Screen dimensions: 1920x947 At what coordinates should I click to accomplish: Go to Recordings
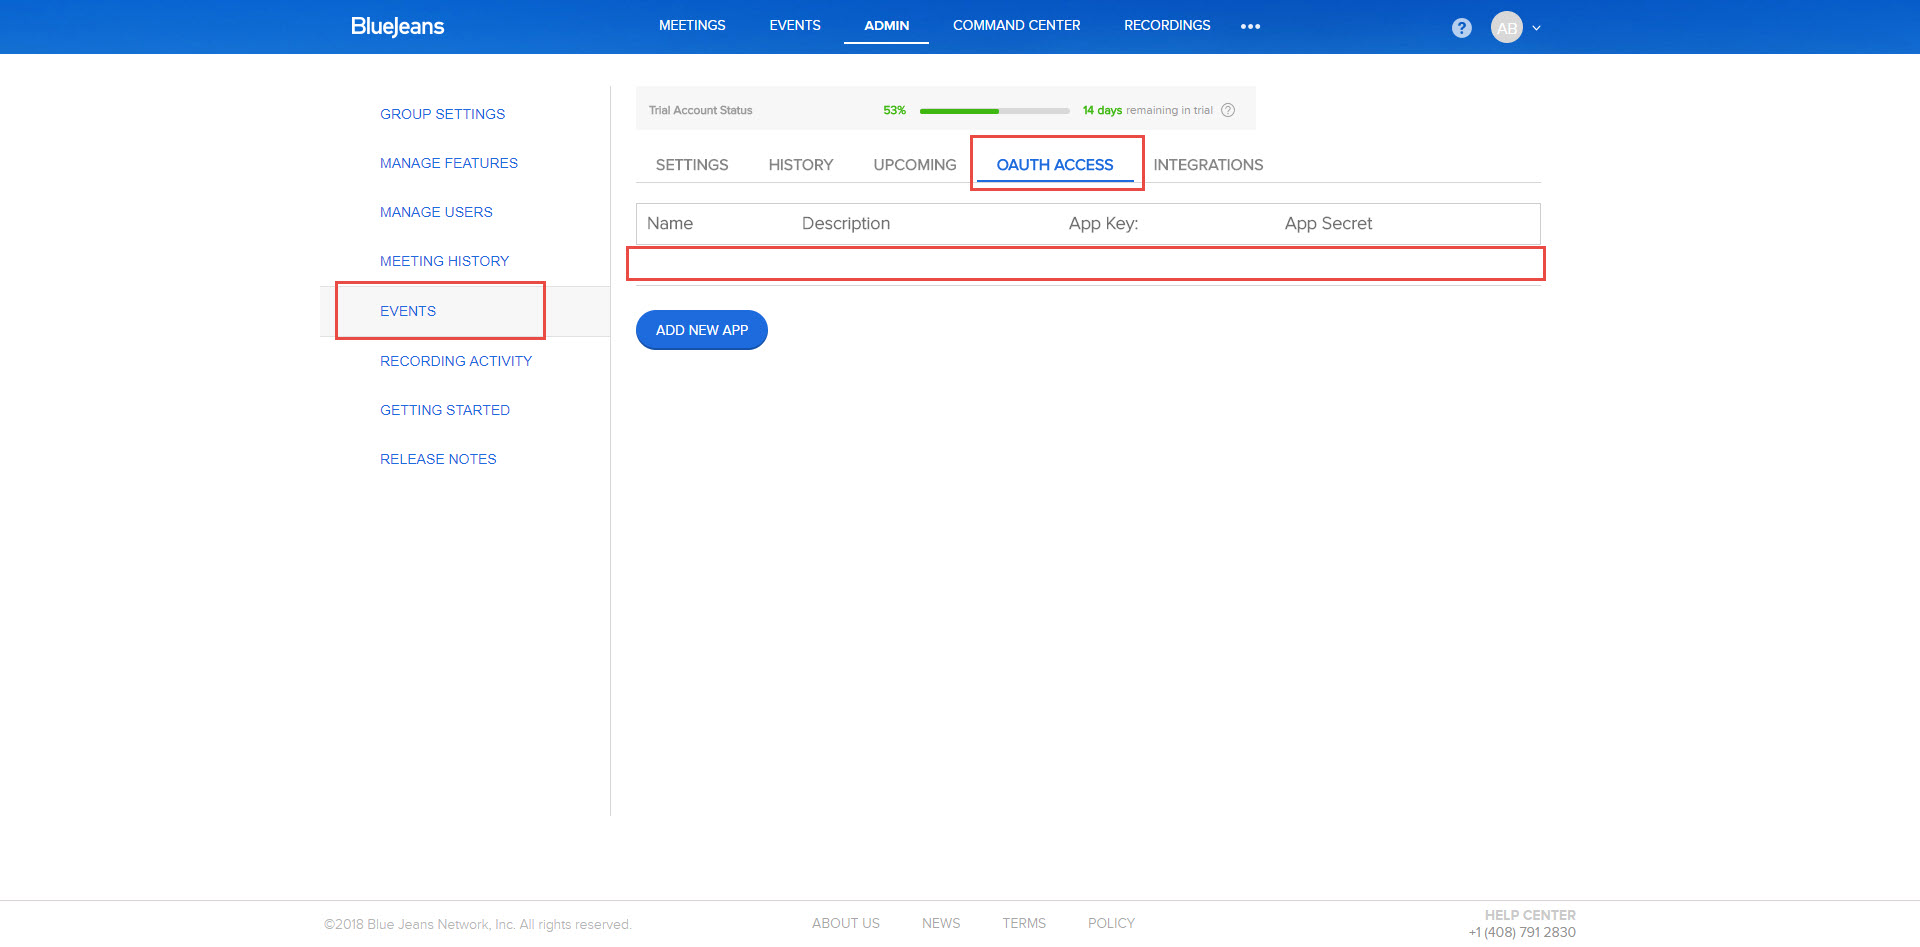1167,25
